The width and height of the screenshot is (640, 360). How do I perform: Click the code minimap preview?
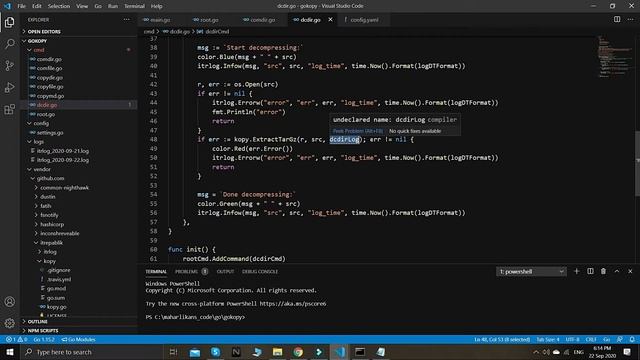(x=614, y=56)
